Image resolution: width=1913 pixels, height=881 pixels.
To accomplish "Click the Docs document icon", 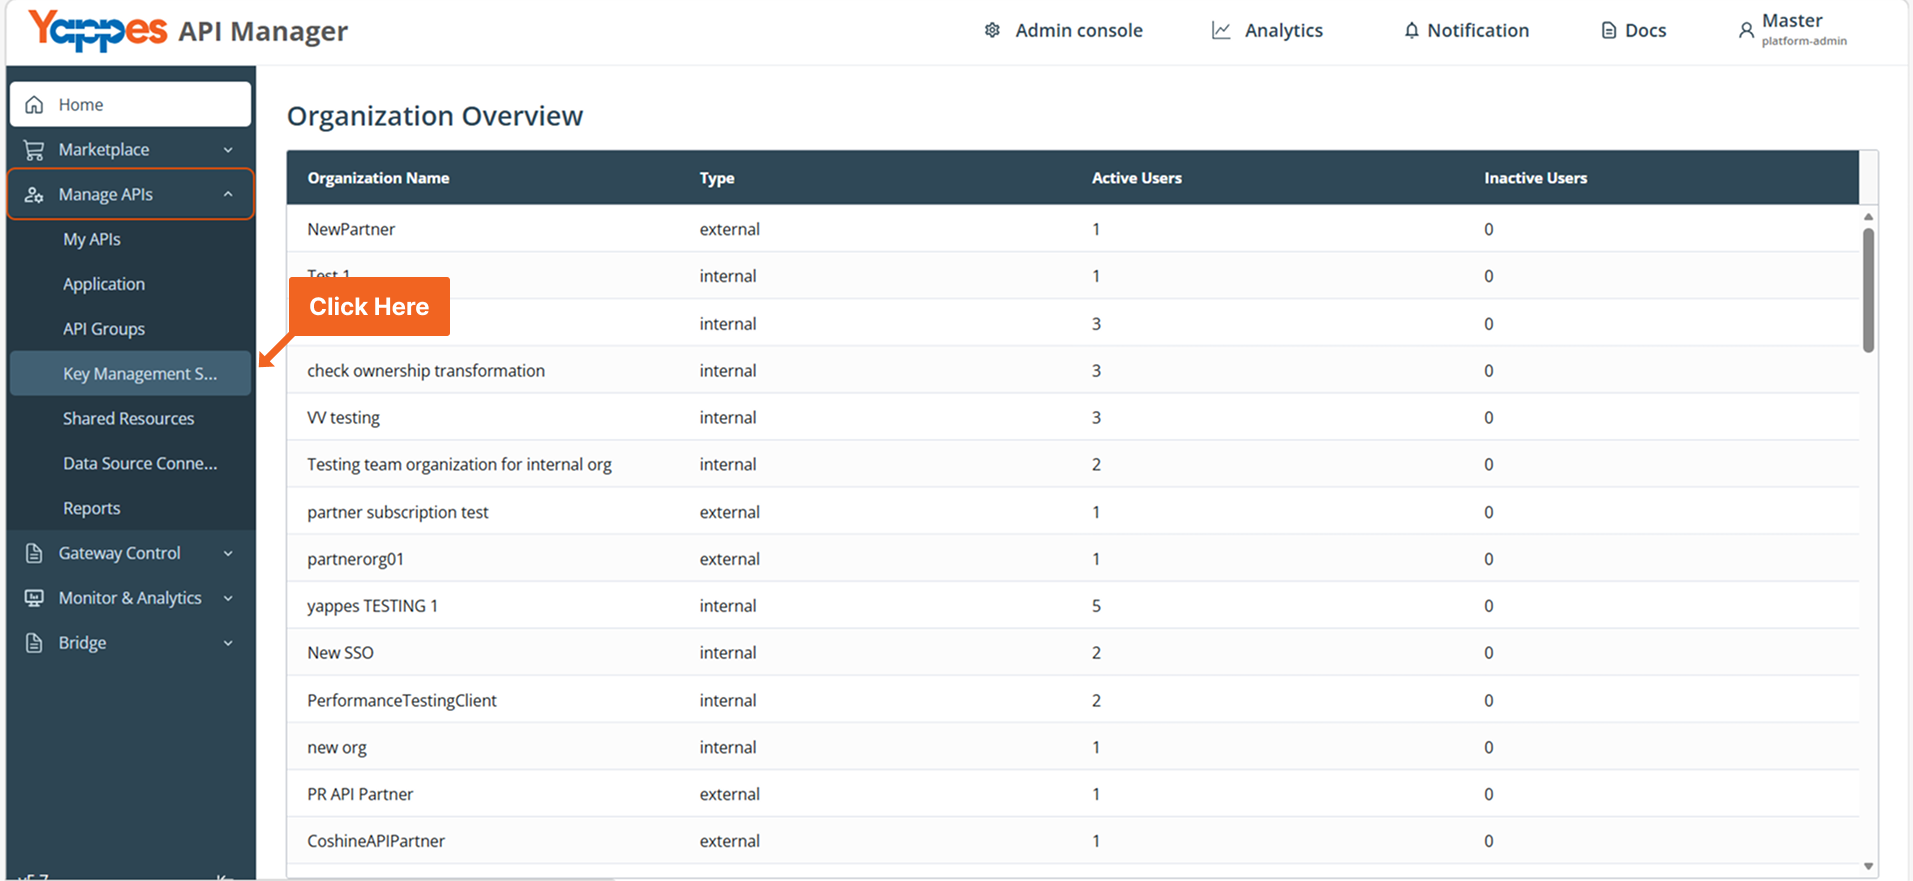I will coord(1608,30).
